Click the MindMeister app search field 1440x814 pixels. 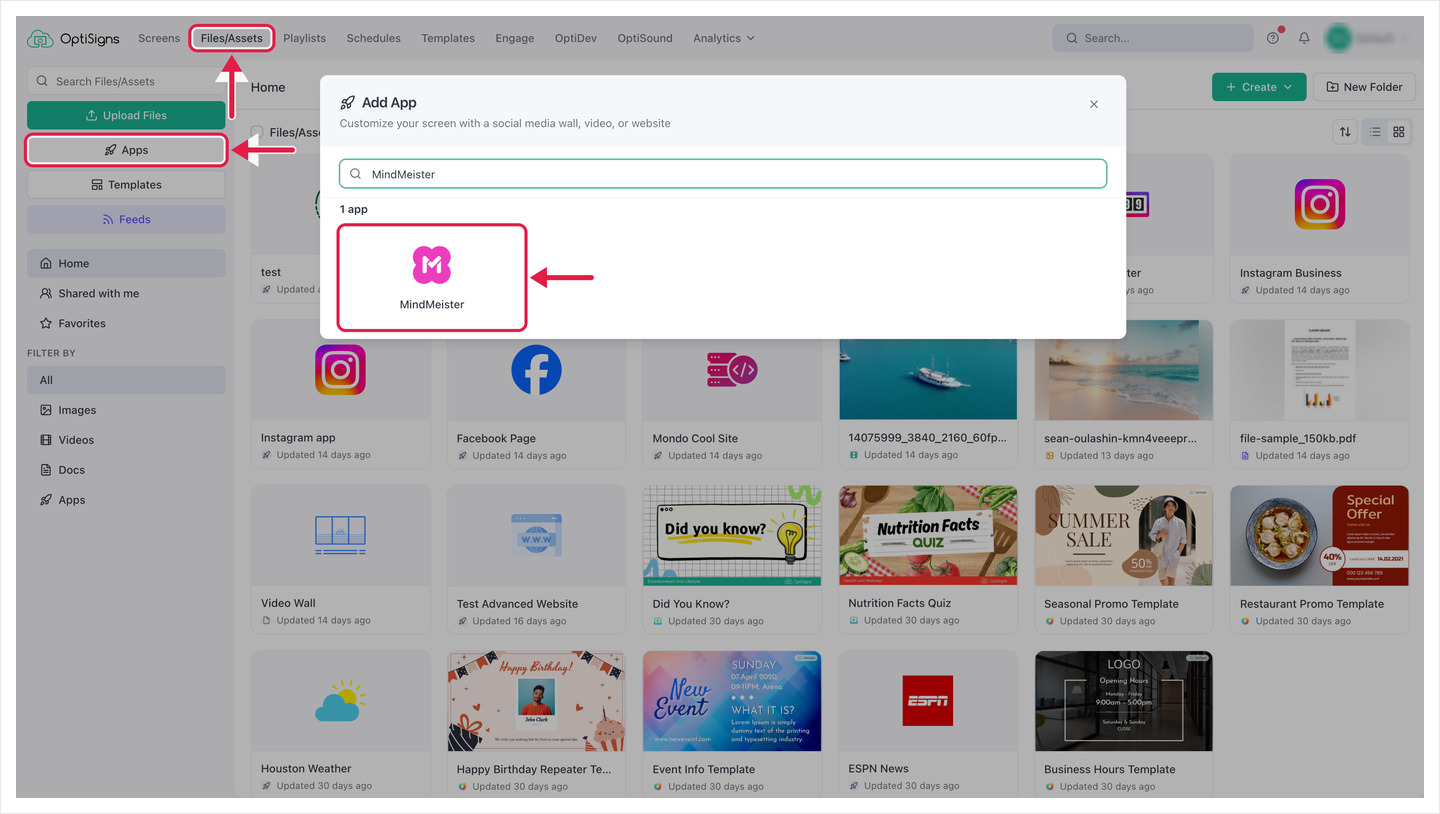723,174
